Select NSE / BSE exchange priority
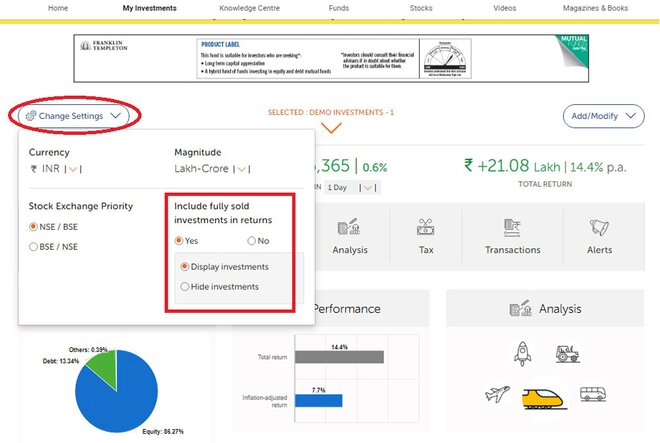660x443 pixels. point(35,227)
